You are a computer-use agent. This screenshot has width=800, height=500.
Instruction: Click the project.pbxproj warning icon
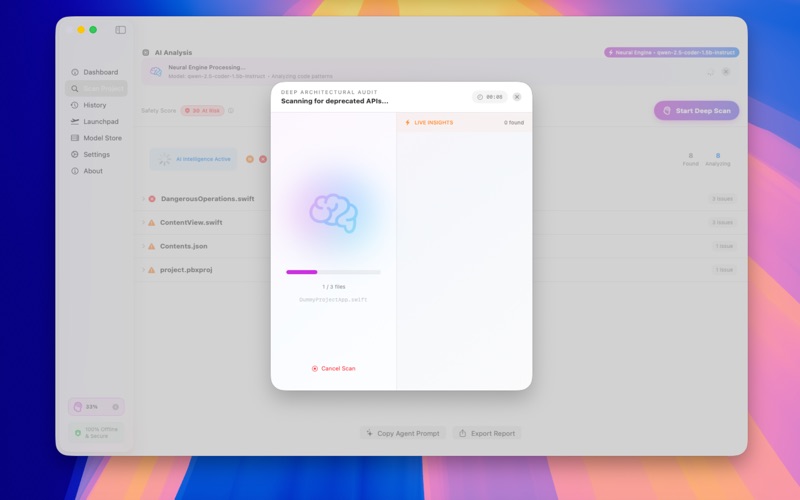click(x=152, y=270)
